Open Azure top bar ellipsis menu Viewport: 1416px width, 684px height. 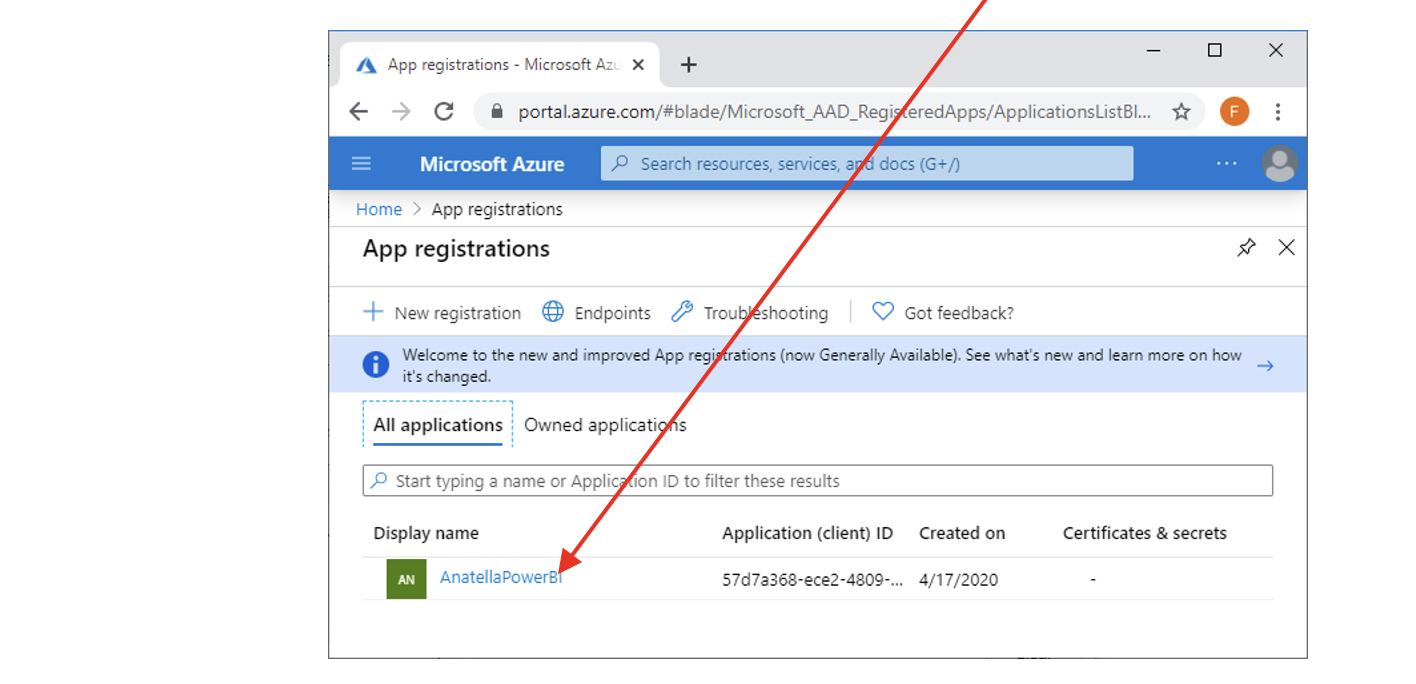click(1226, 164)
